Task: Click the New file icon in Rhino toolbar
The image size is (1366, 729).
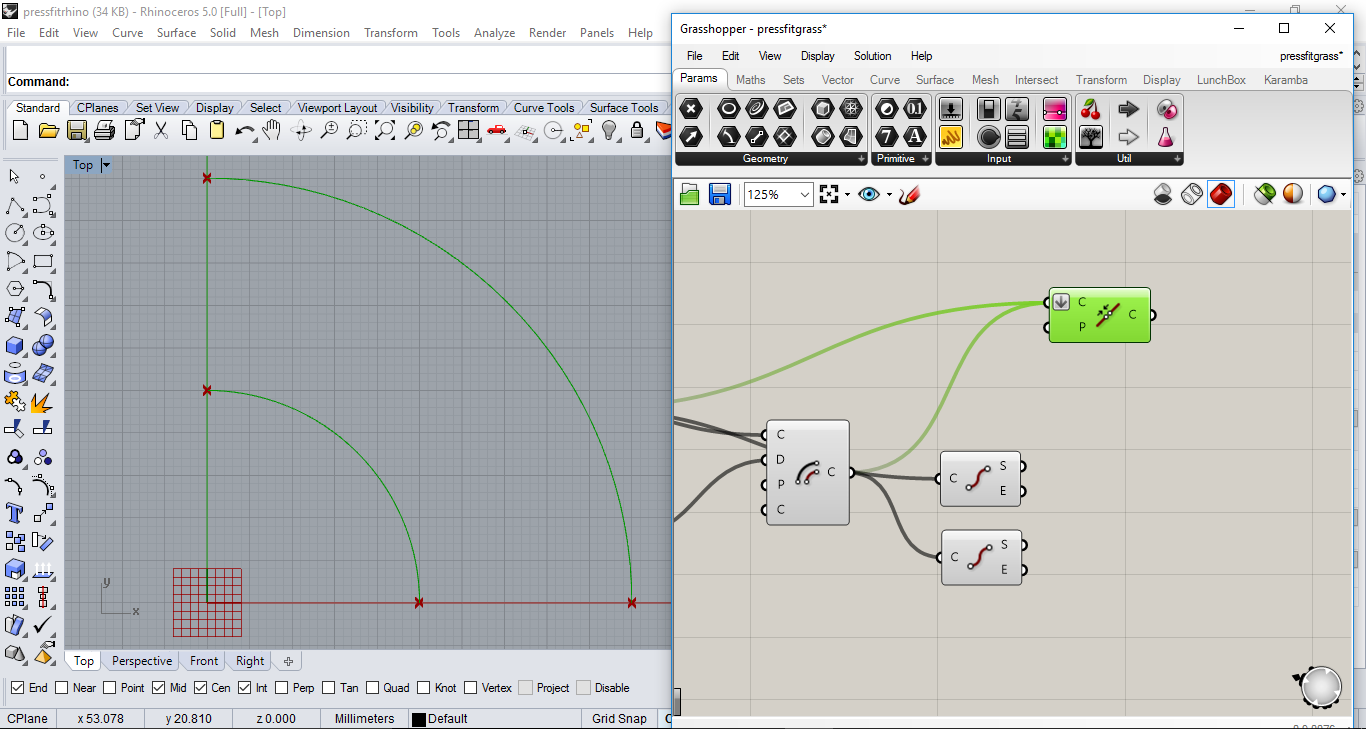Action: (x=20, y=130)
